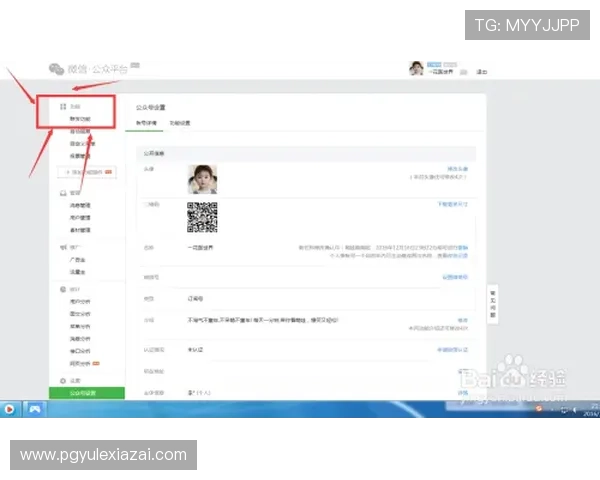The height and width of the screenshot is (480, 600).
Task: Open 素材管理 in the sidebar
Action: pyautogui.click(x=80, y=230)
